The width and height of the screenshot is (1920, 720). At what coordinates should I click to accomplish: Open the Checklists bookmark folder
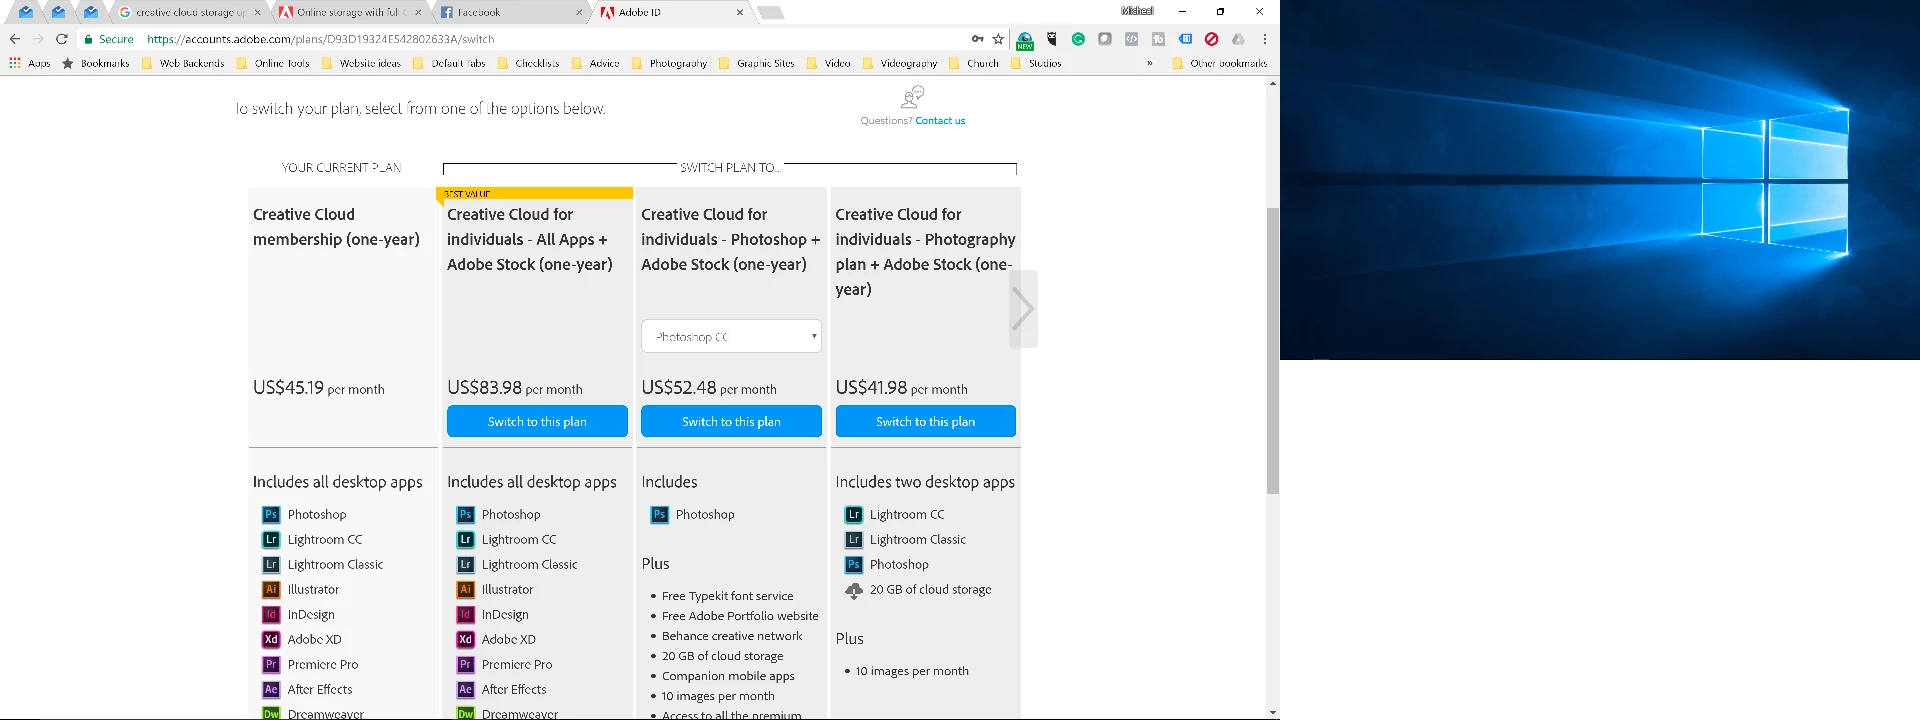click(528, 63)
